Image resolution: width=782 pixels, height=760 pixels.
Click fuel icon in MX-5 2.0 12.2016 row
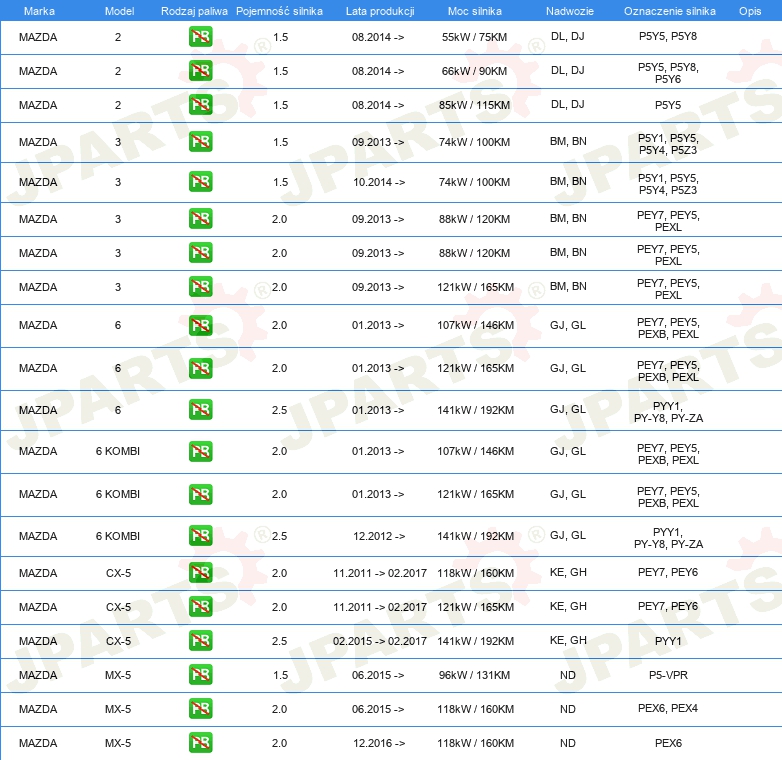coord(200,743)
